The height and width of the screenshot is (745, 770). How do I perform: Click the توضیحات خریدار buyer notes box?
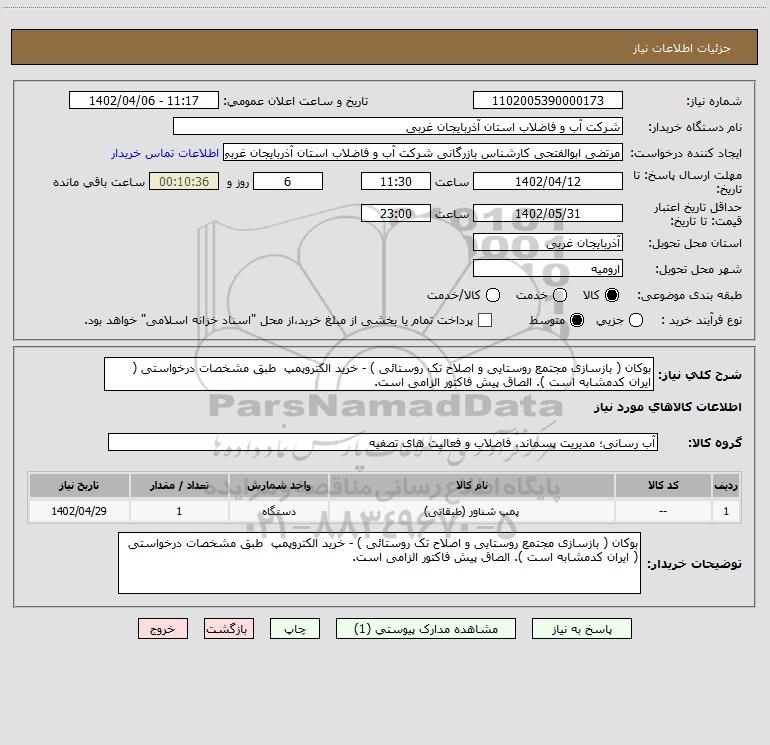pyautogui.click(x=380, y=563)
